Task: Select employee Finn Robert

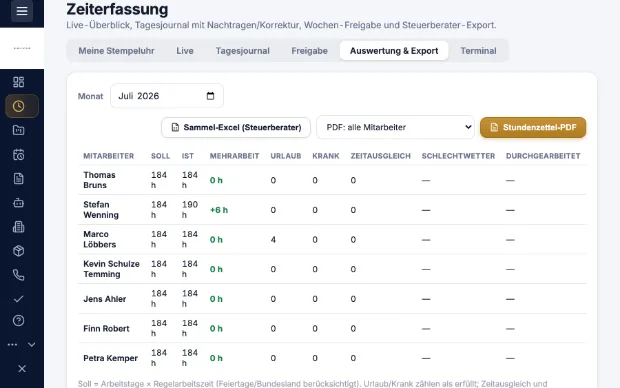Action: pyautogui.click(x=106, y=329)
